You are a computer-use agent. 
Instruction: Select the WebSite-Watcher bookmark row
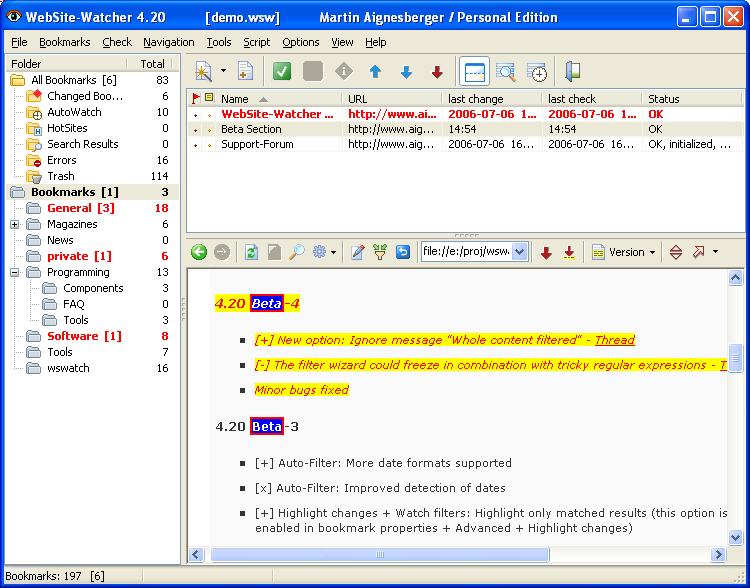pos(465,114)
